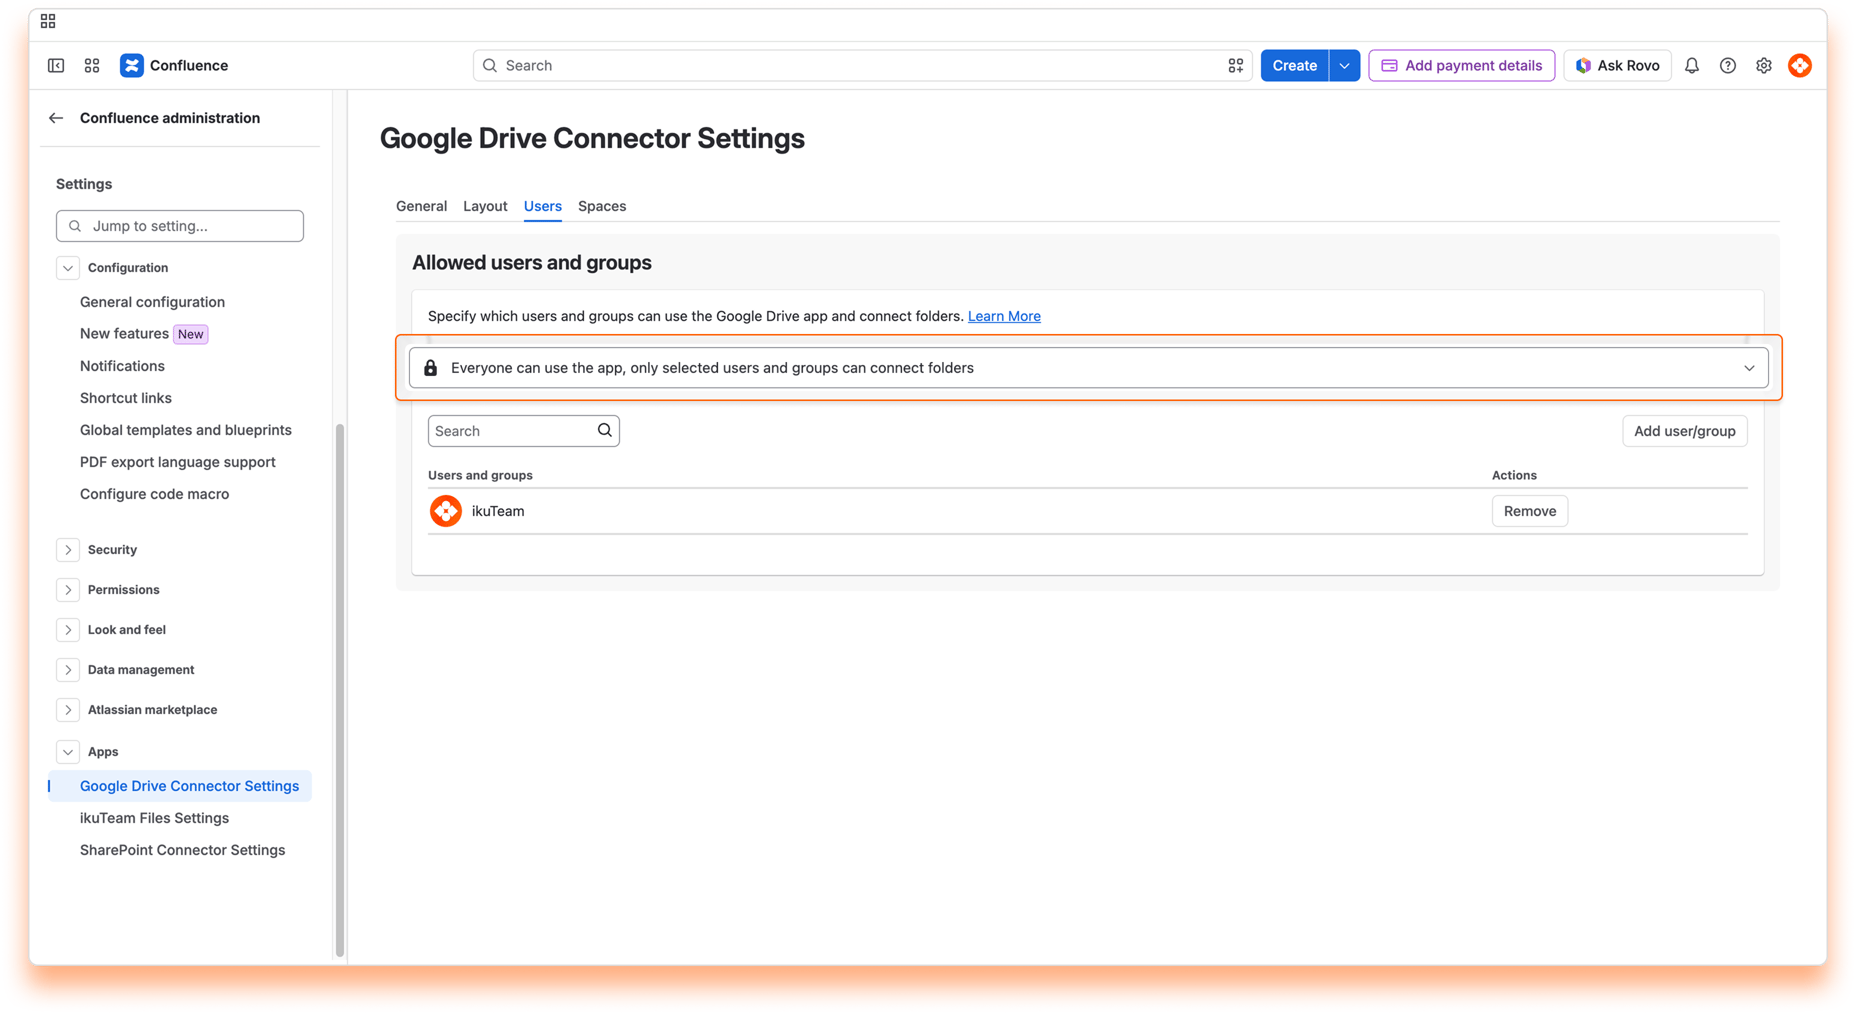Open the help question mark icon

pyautogui.click(x=1727, y=65)
